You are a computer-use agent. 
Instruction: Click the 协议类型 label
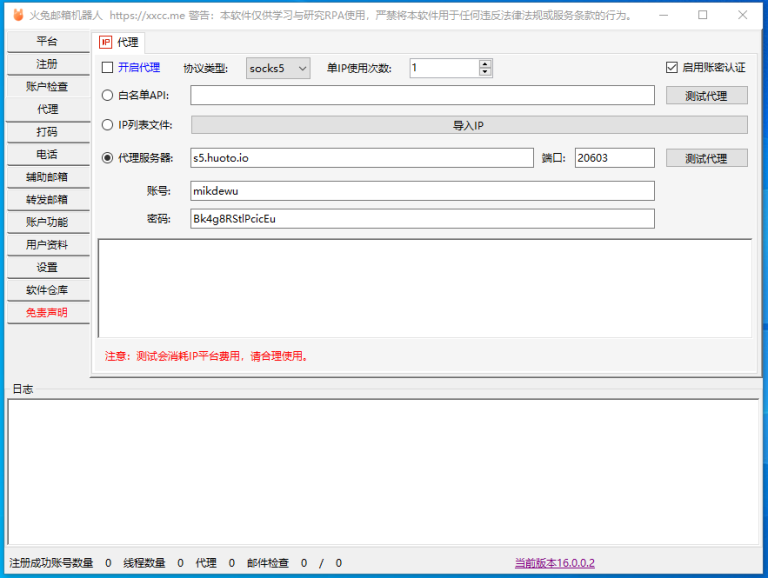(206, 68)
